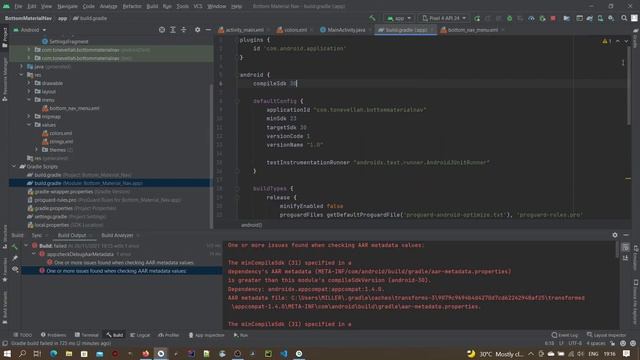
Task: Click the Sync Project with Gradle Files icon
Action: tap(589, 18)
